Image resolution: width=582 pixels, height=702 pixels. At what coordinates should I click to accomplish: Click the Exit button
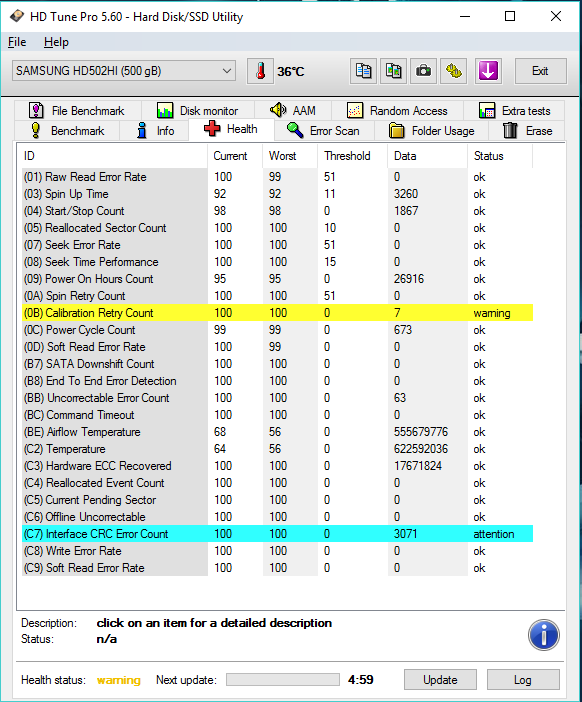(540, 71)
